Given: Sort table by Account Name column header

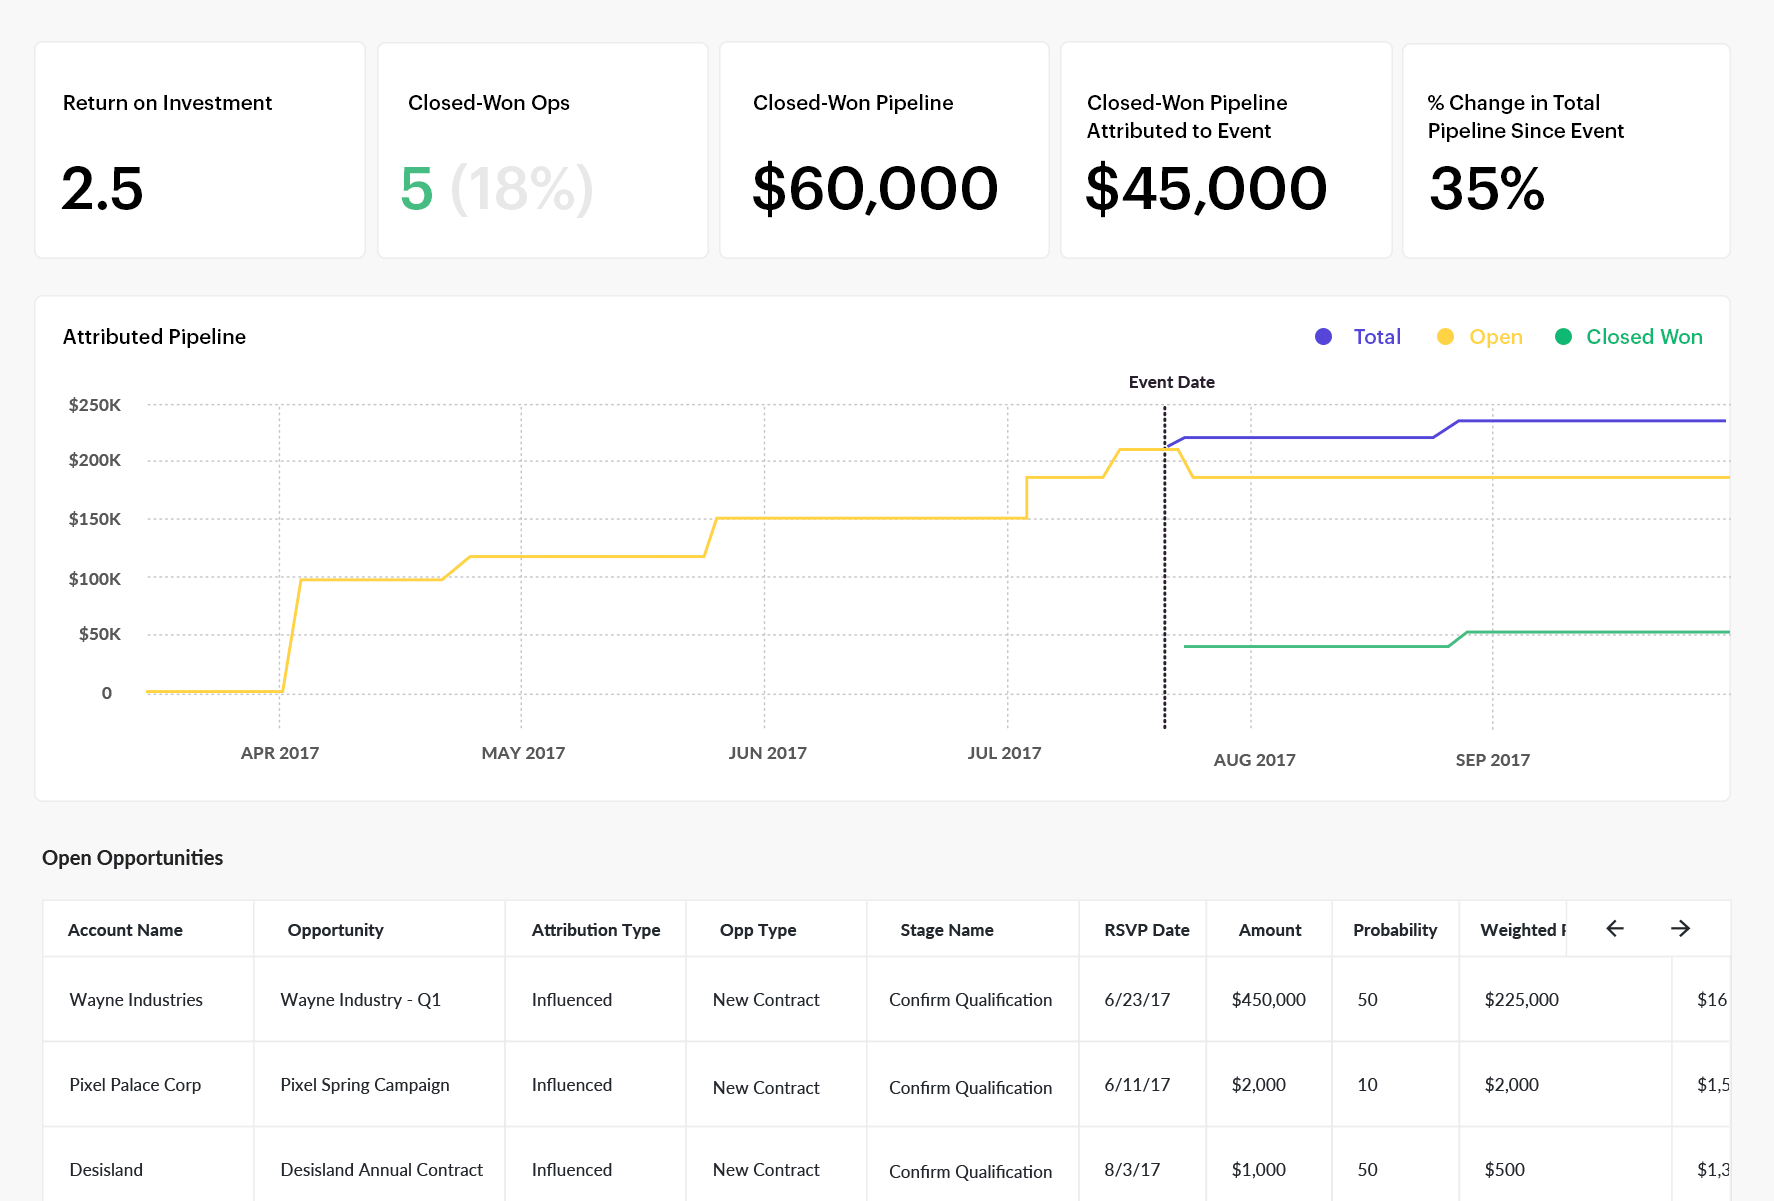Looking at the screenshot, I should click(125, 930).
